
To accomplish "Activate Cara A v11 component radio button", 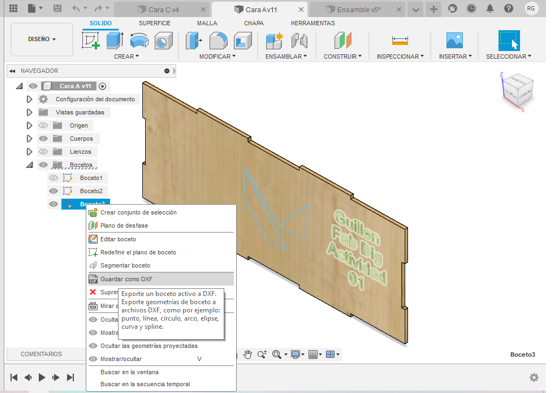I will click(102, 86).
